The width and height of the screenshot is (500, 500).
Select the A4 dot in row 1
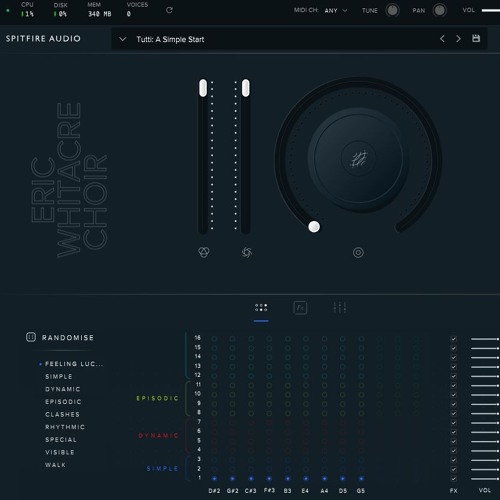(324, 478)
